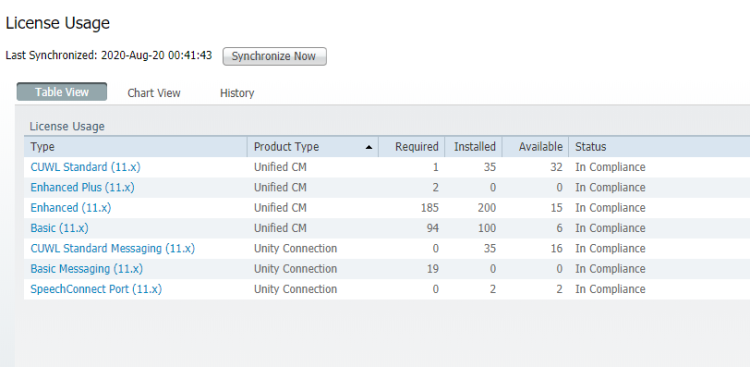Screen dimensions: 750x367
Task: Select In Compliance status in Basic Messaging row
Action: pyautogui.click(x=610, y=269)
